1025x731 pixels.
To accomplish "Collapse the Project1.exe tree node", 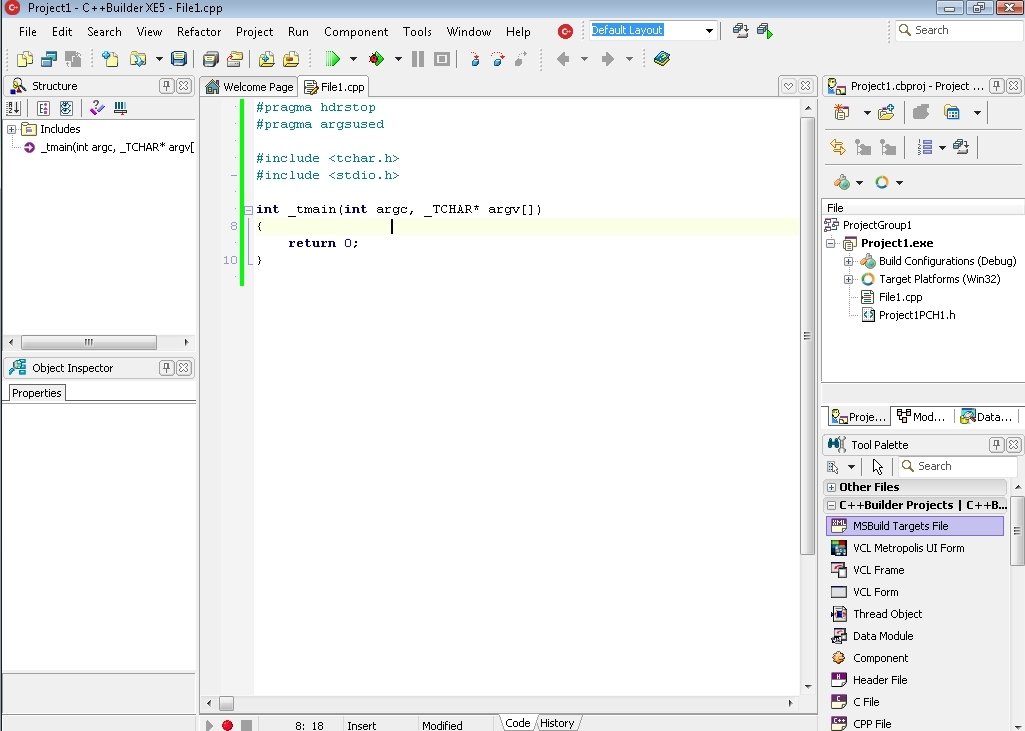I will [x=831, y=243].
